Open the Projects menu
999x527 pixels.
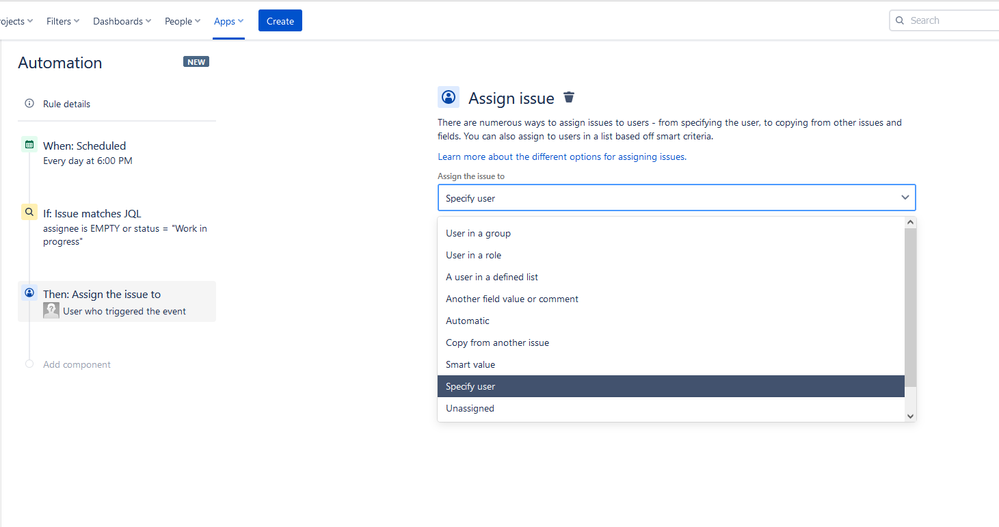(16, 21)
